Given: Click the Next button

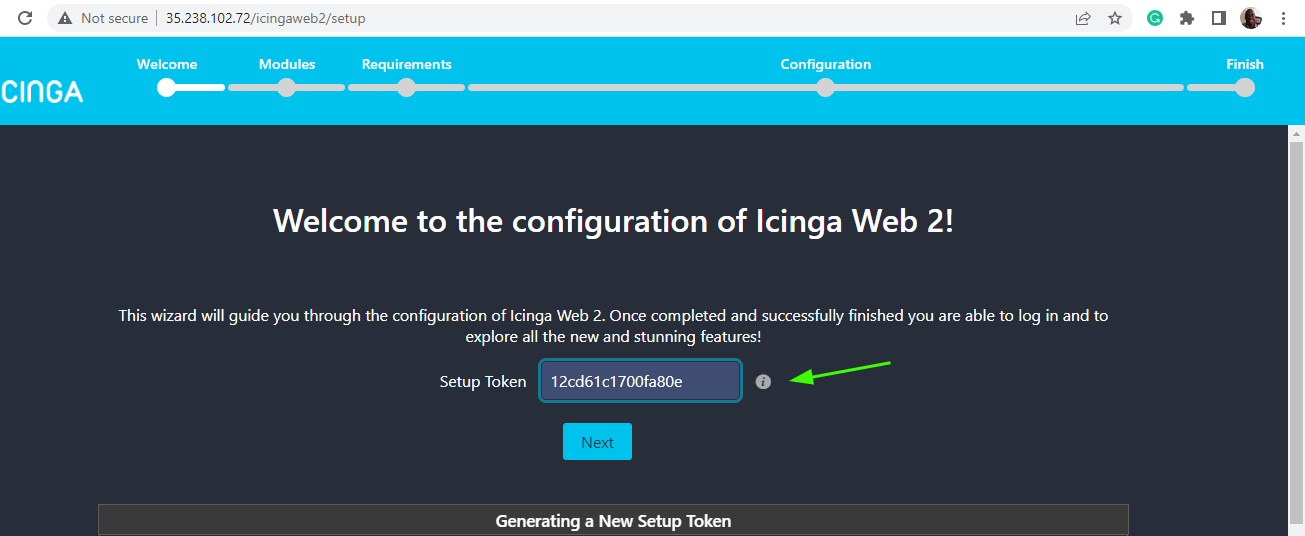Looking at the screenshot, I should 597,442.
